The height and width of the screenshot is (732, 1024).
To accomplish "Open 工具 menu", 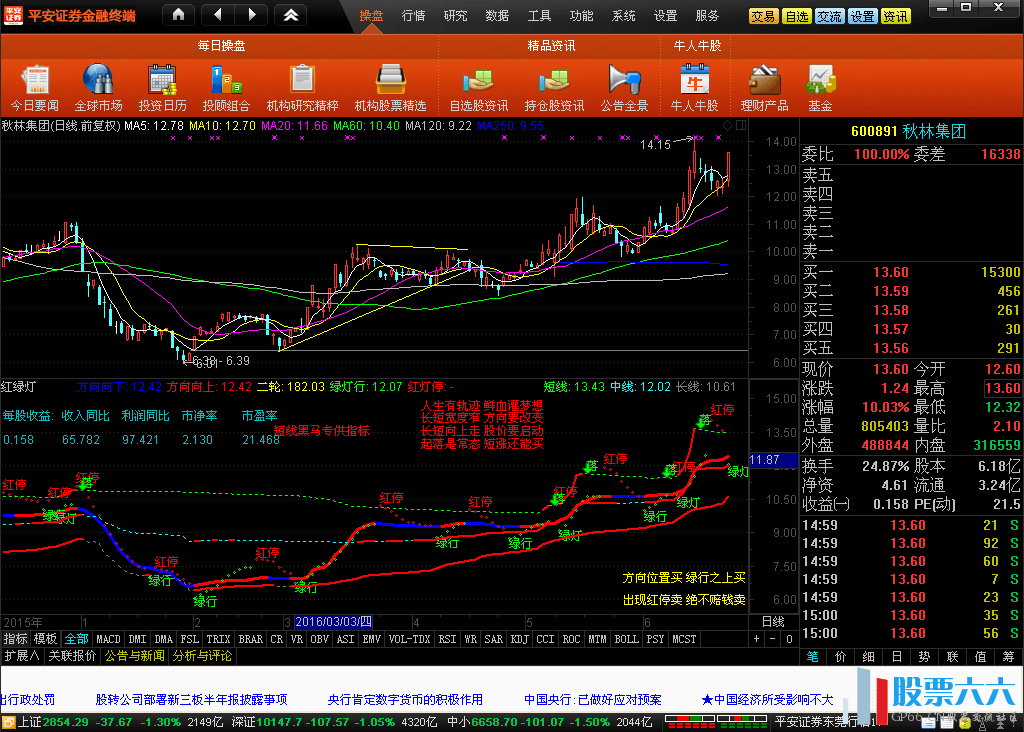I will 539,16.
